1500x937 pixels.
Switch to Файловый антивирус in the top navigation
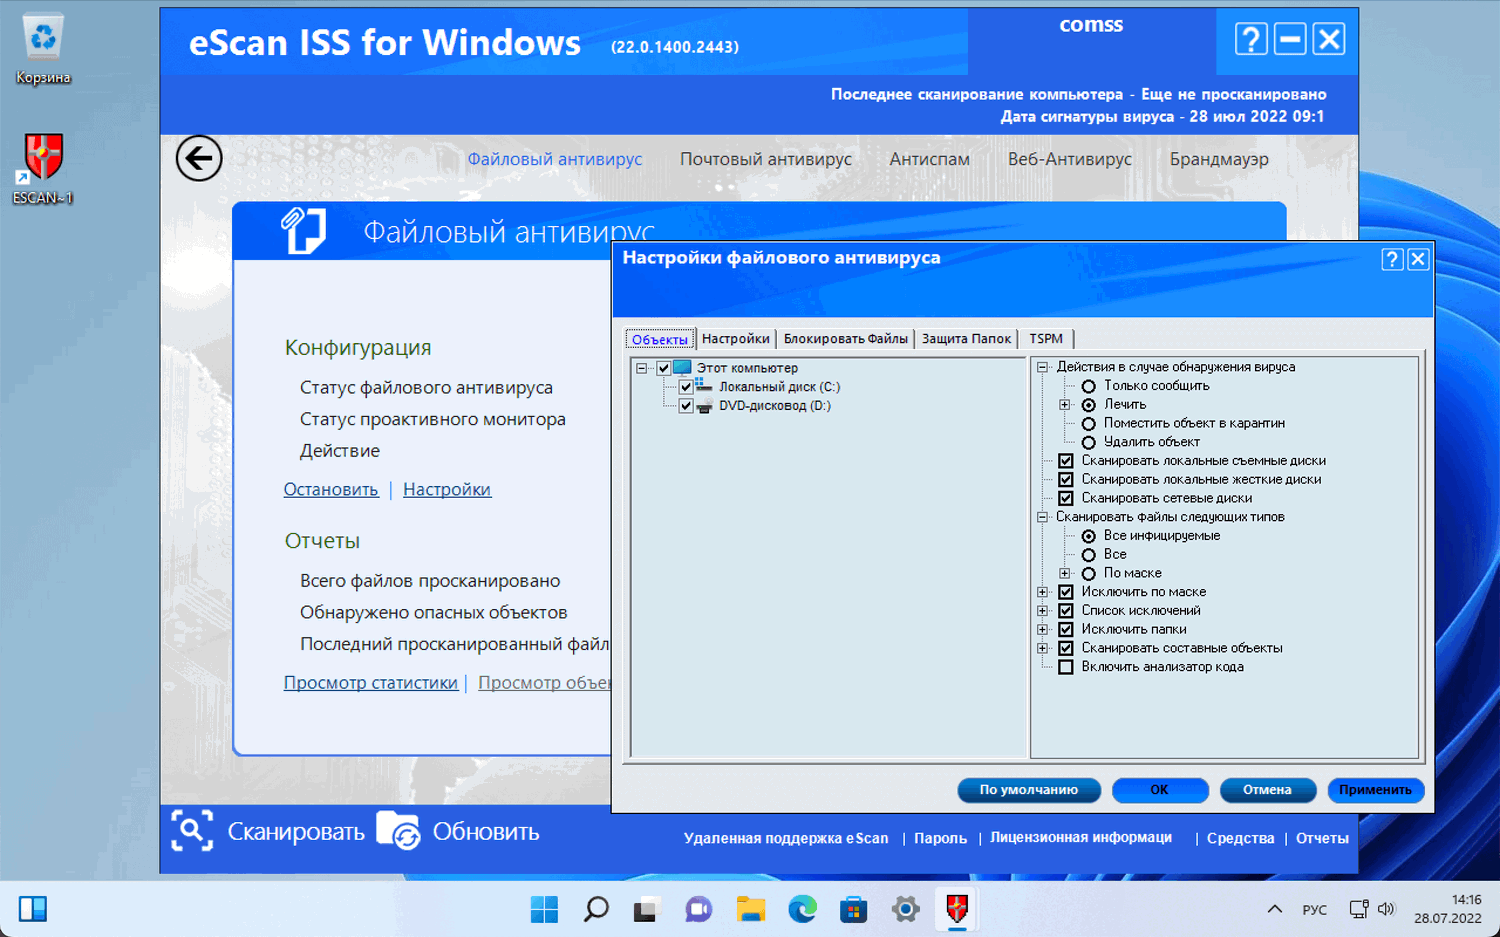click(555, 159)
